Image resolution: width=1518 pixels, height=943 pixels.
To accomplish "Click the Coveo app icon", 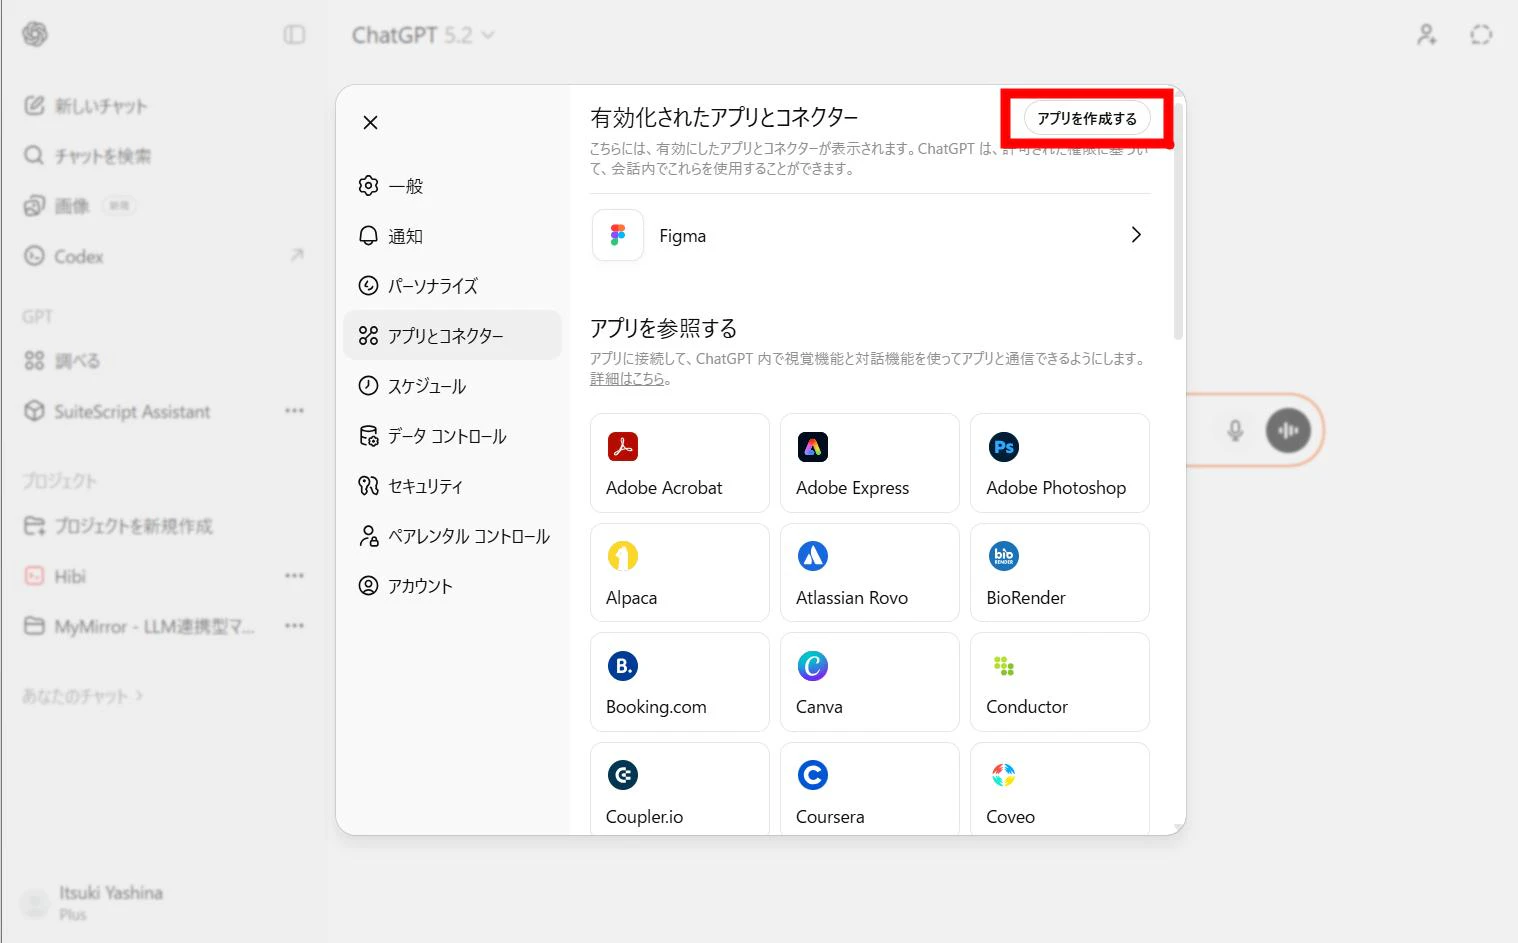I will pyautogui.click(x=1003, y=775).
